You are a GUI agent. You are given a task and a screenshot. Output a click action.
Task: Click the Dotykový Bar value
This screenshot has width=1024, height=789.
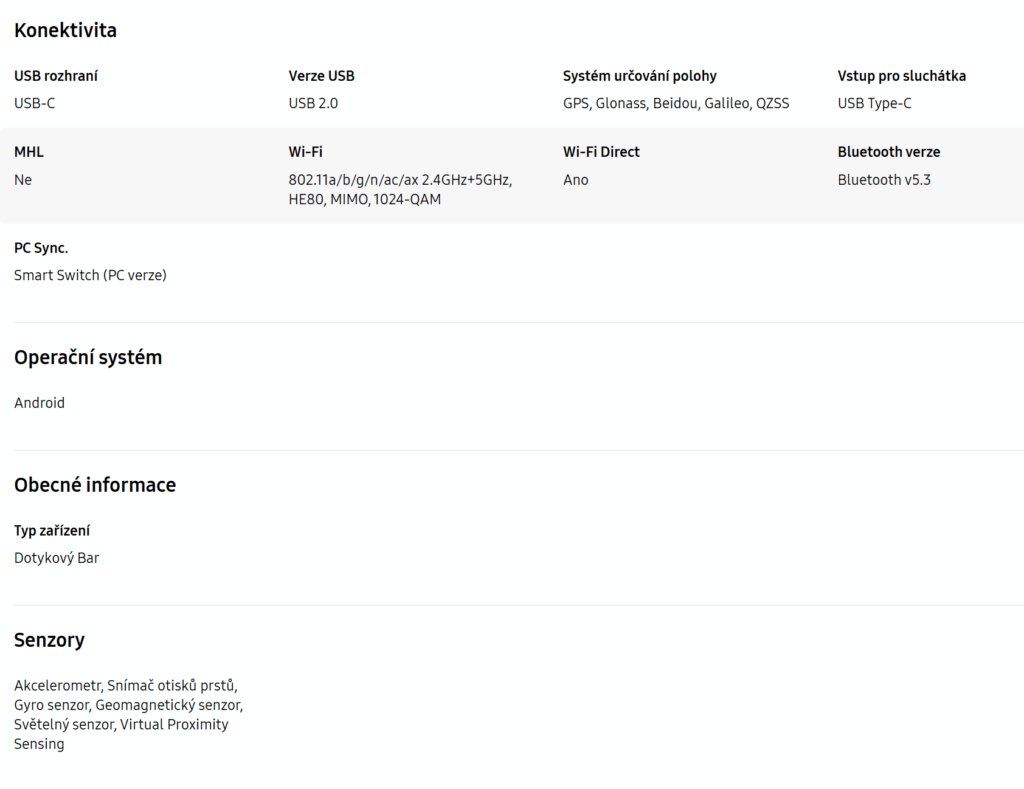(56, 558)
